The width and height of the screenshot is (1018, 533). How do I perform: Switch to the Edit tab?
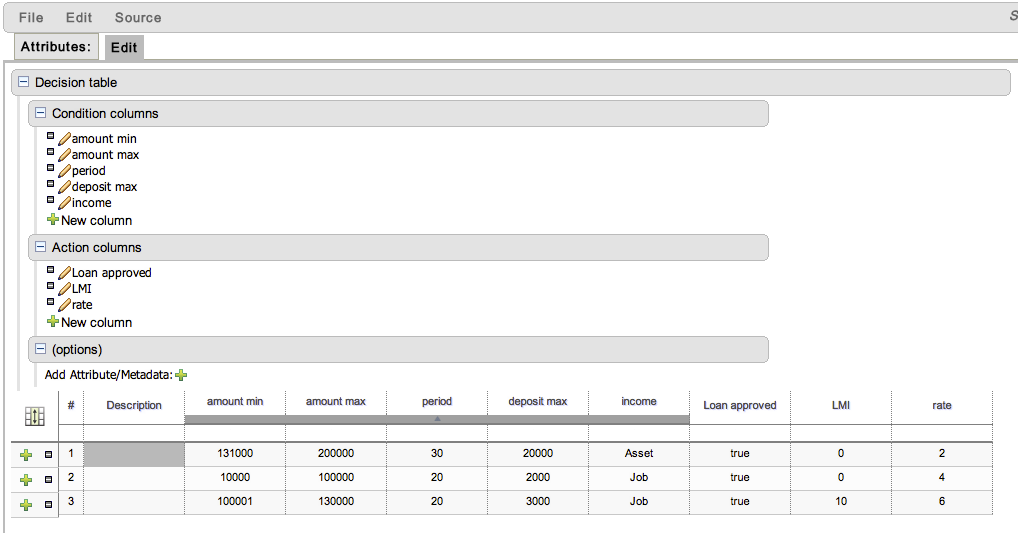click(124, 48)
